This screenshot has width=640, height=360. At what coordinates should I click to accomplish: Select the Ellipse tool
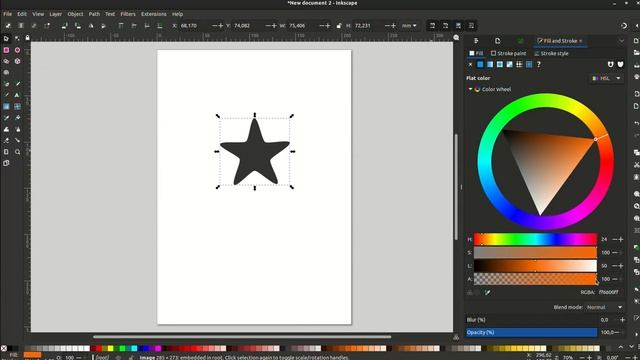coord(18,50)
